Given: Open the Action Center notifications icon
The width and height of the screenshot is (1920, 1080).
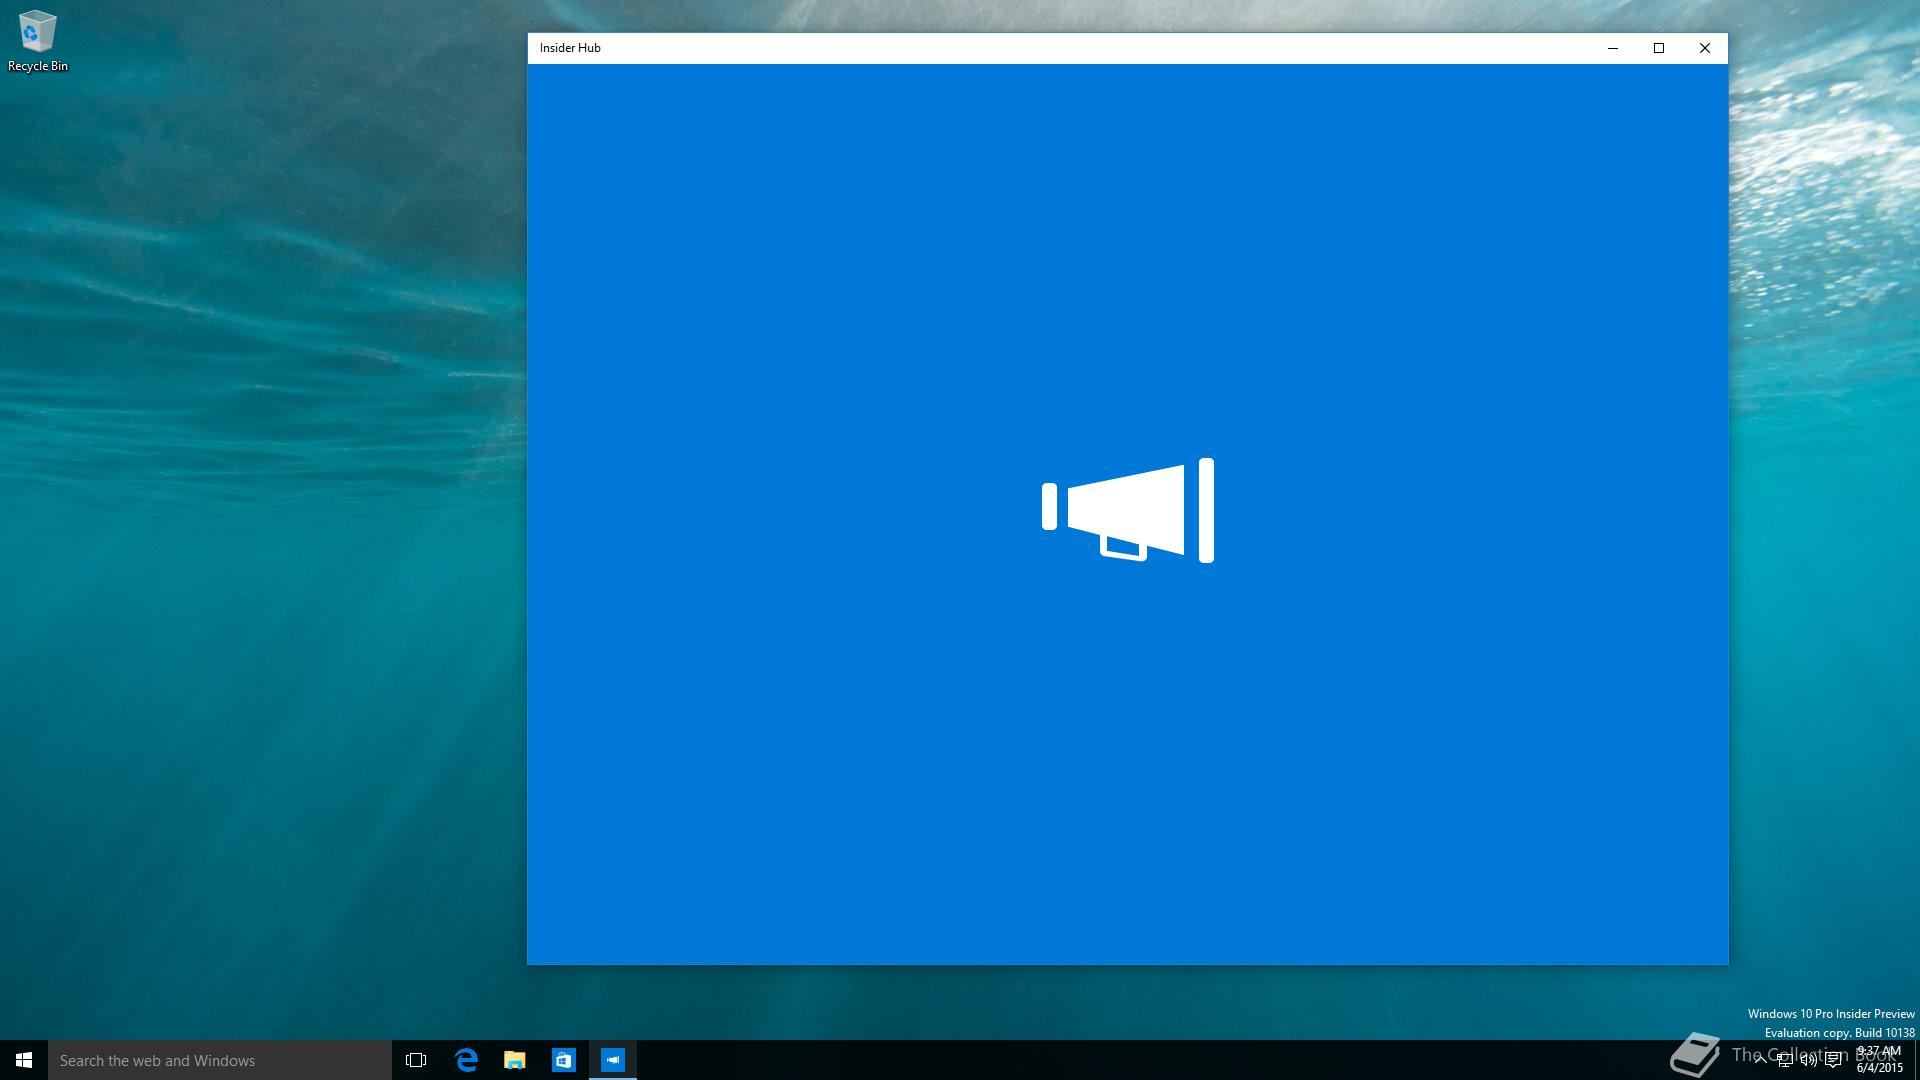Looking at the screenshot, I should 1833,1060.
